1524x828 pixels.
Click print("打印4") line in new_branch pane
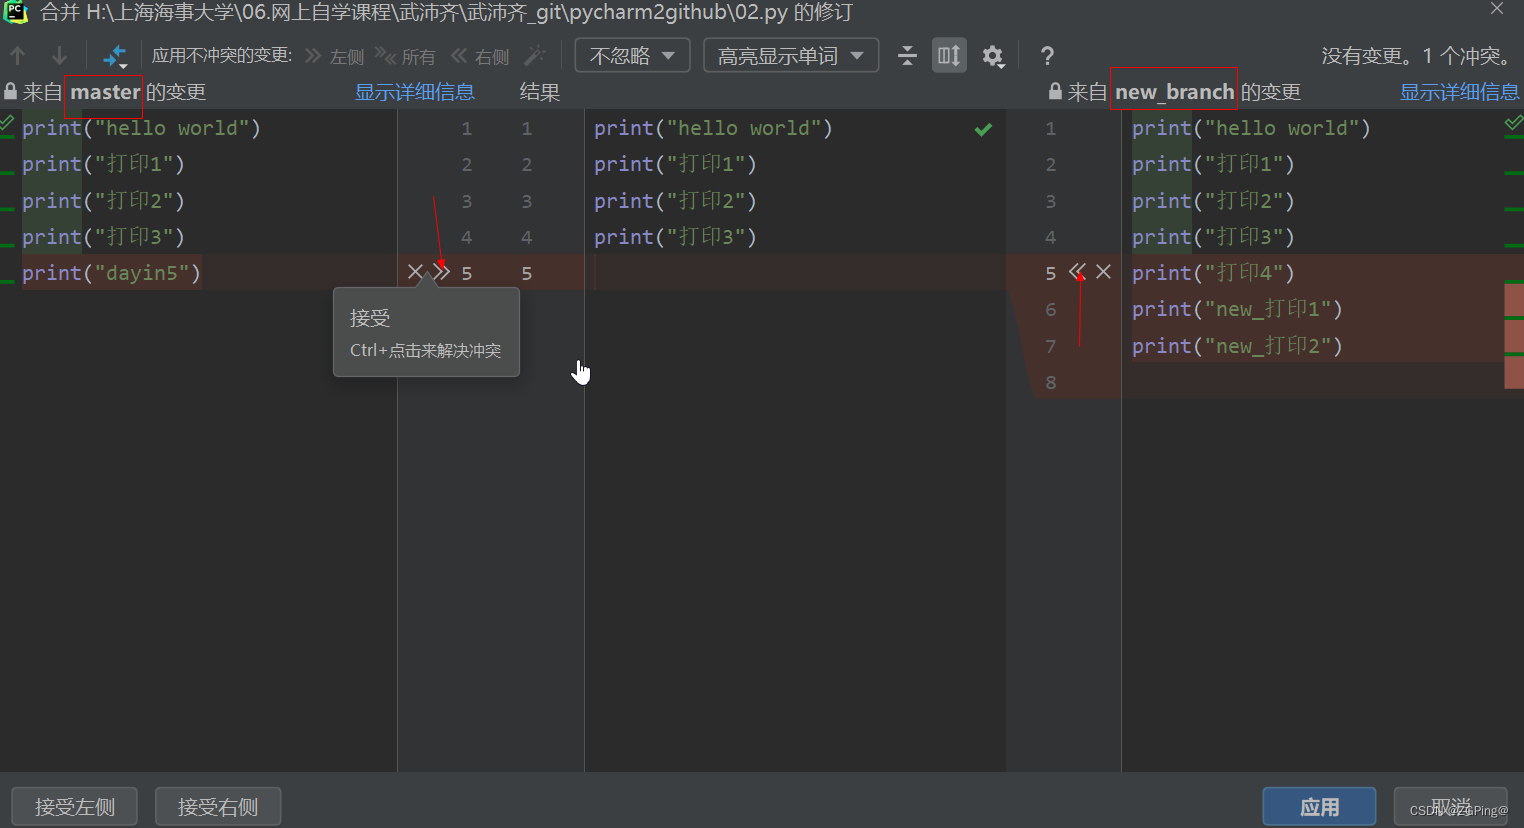(1213, 273)
